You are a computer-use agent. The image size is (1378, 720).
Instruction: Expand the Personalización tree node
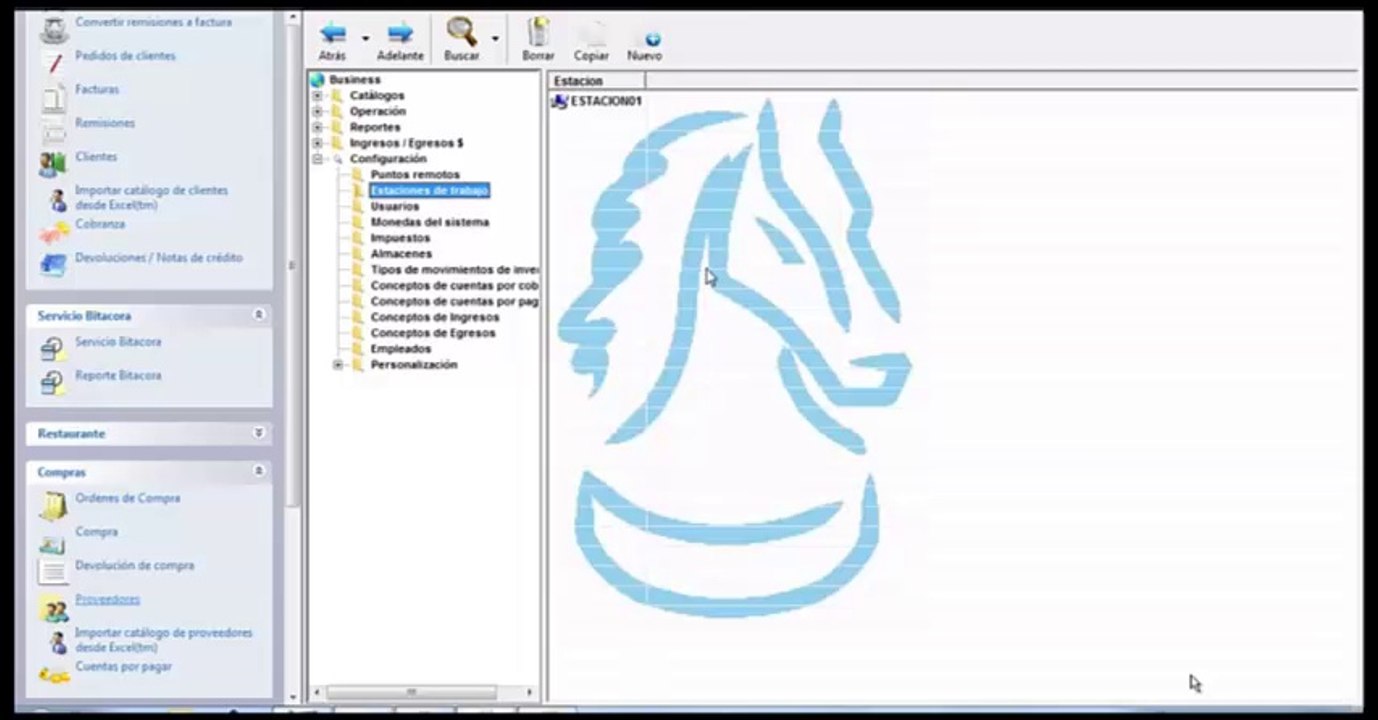click(338, 365)
